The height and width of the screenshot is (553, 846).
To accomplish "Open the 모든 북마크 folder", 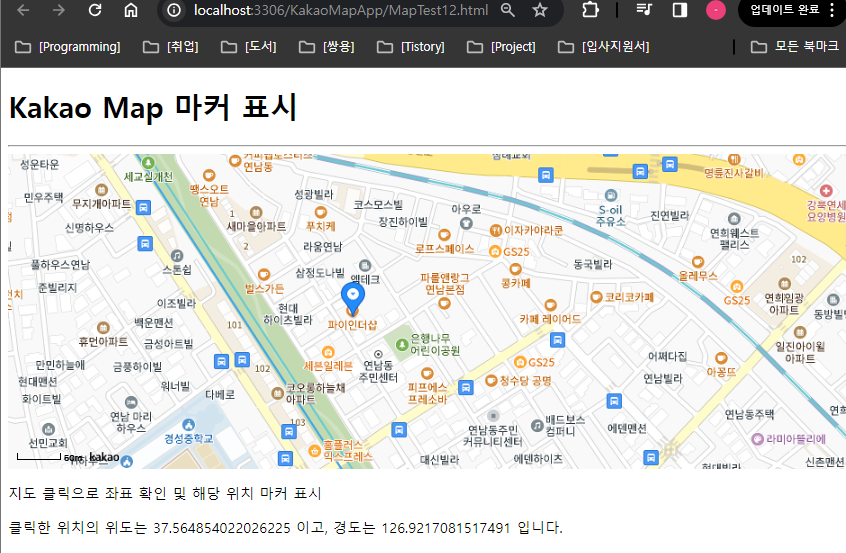I will pos(795,47).
